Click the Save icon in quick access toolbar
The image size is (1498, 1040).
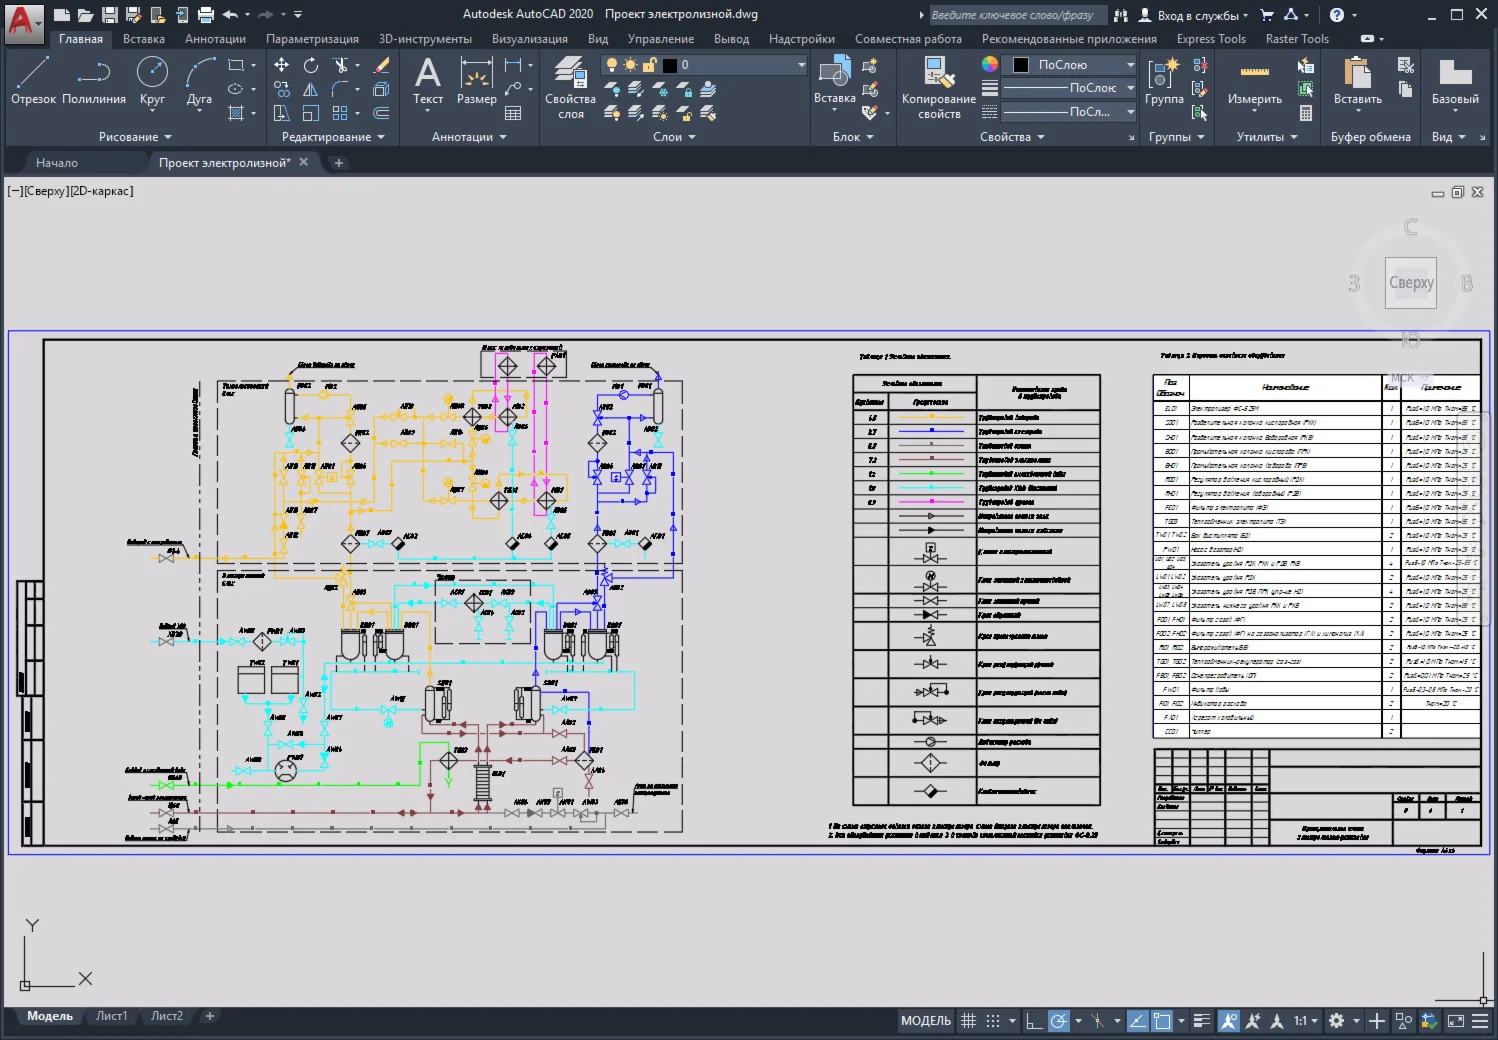click(x=110, y=15)
